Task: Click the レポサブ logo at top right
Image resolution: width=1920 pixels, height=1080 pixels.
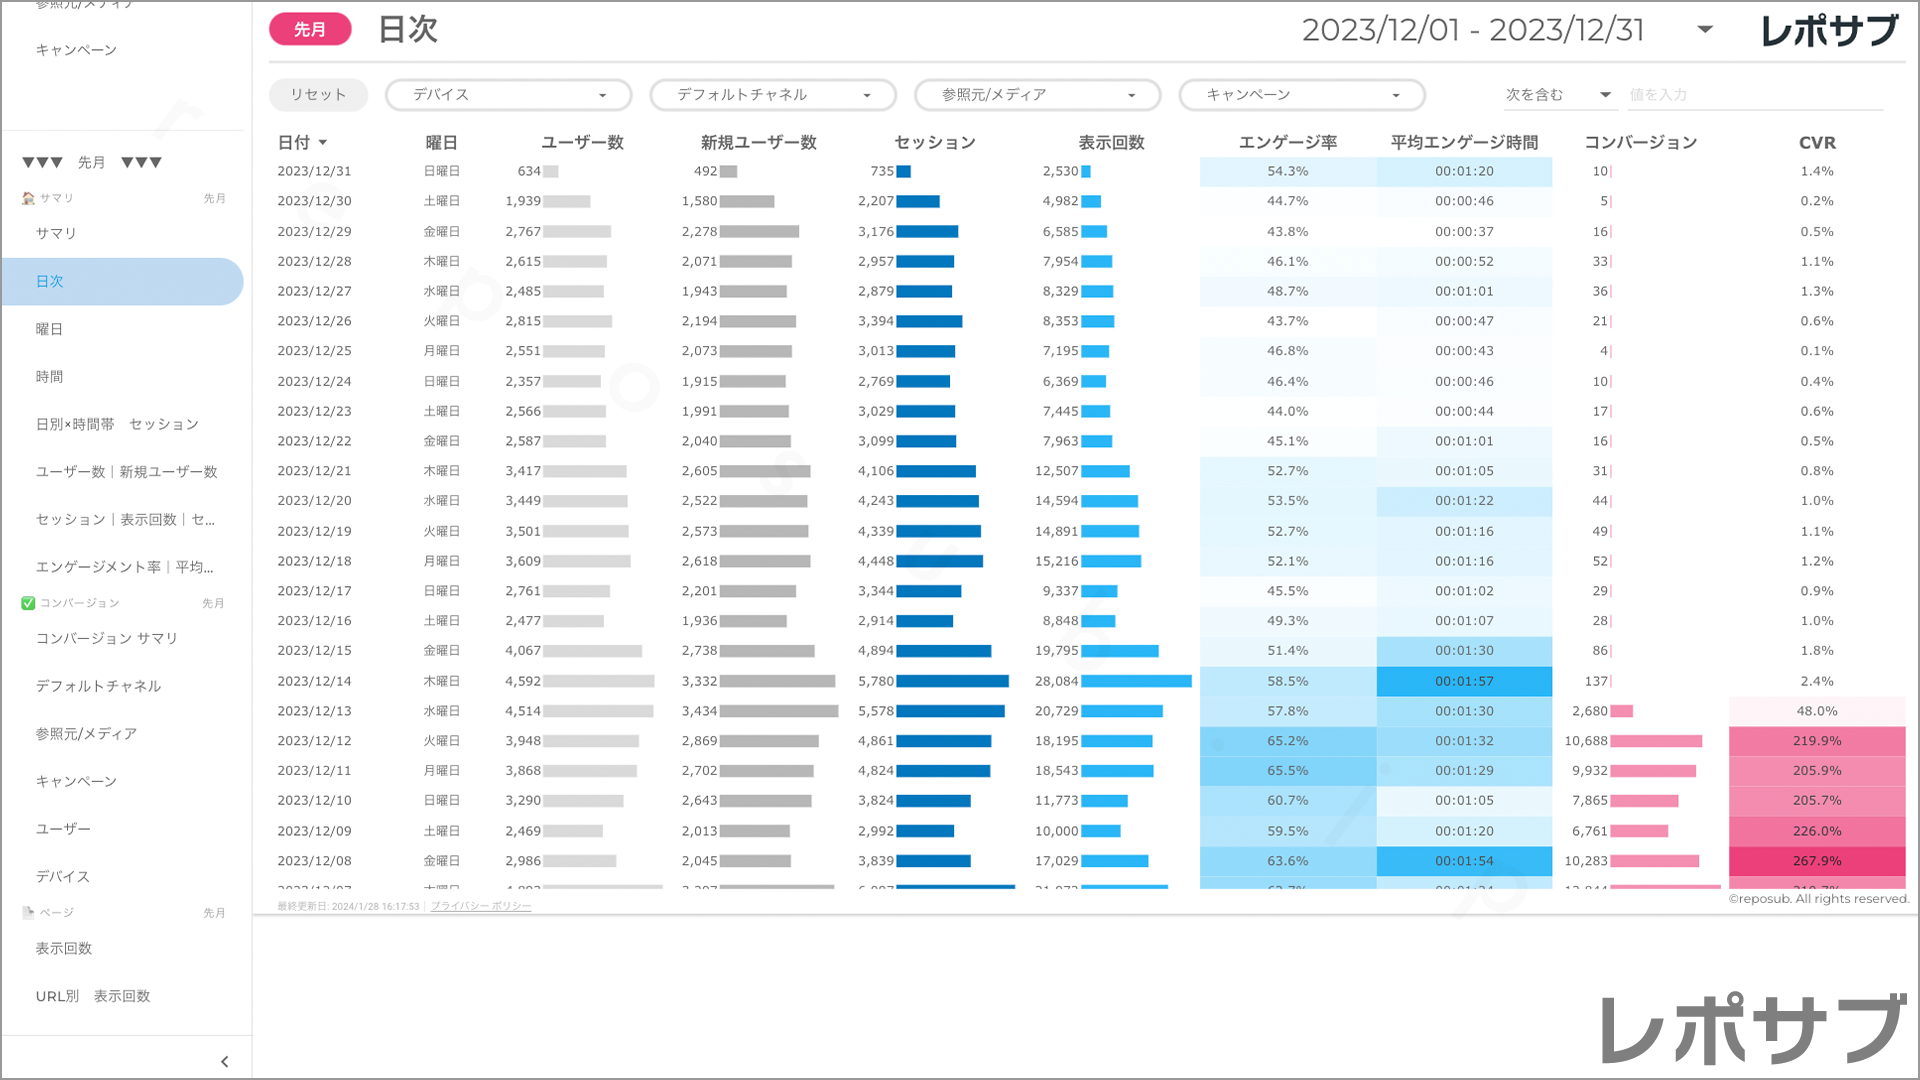Action: [x=1828, y=30]
